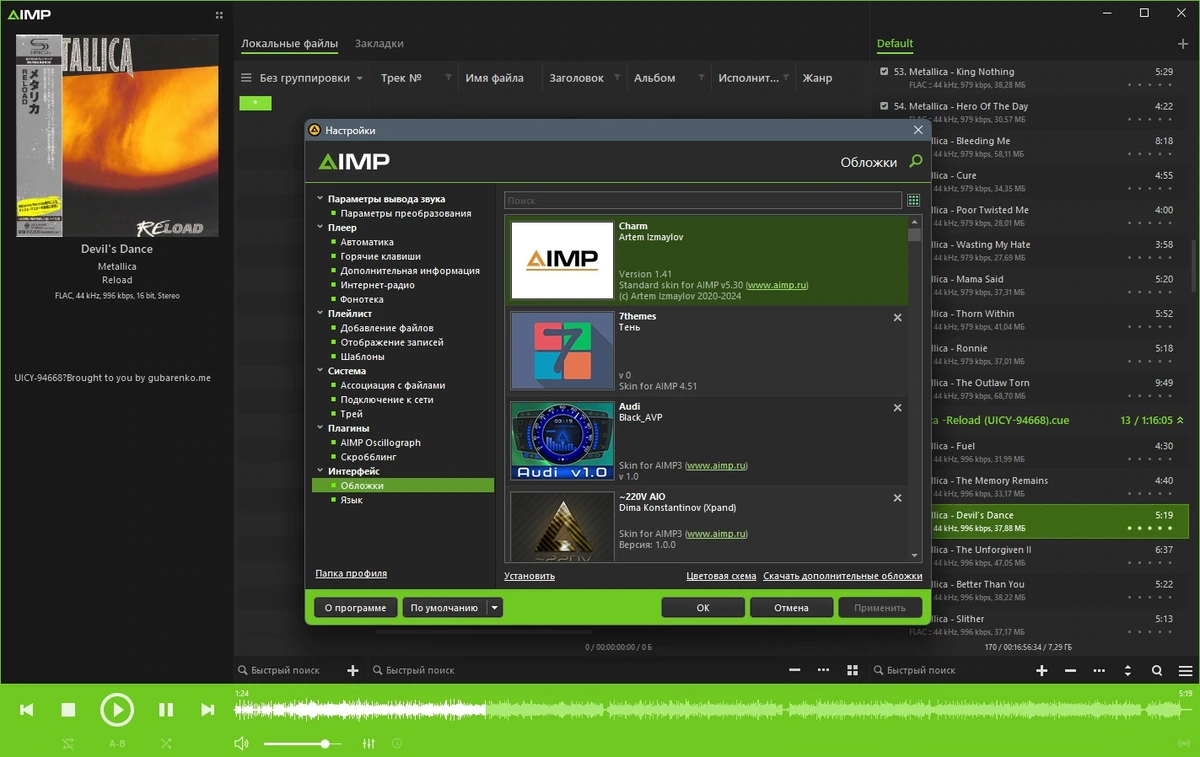Remove the ~220V AIO skin with its X
1200x757 pixels.
pyautogui.click(x=897, y=498)
